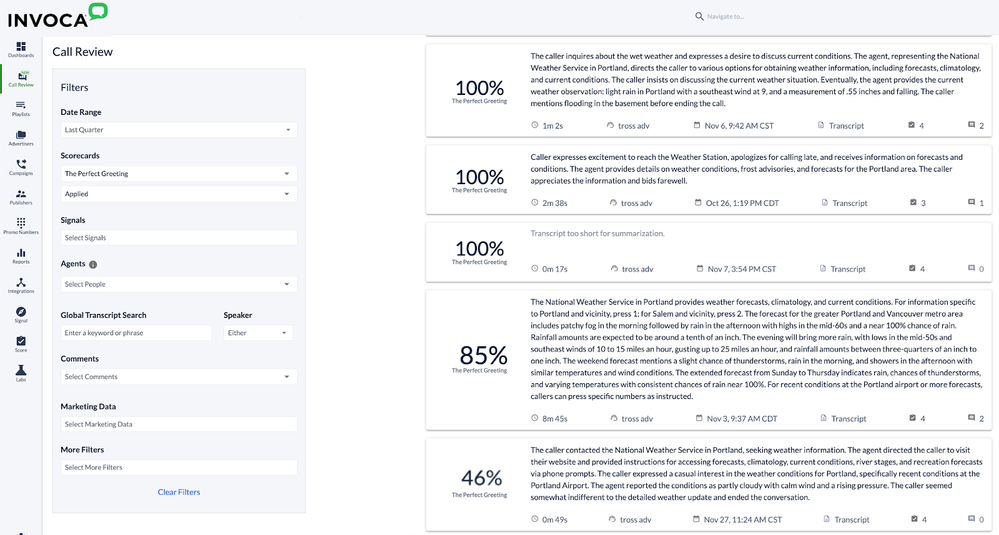
Task: Open Campaigns from the sidebar
Action: (21, 167)
